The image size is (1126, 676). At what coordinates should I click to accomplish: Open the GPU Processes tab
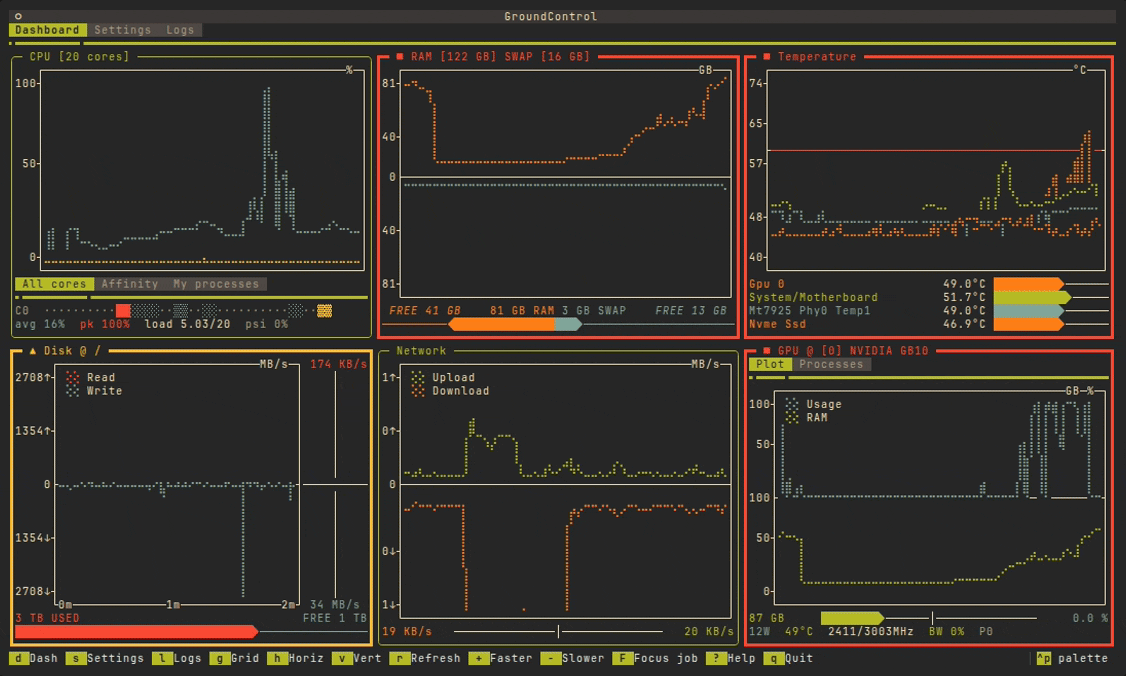click(831, 364)
